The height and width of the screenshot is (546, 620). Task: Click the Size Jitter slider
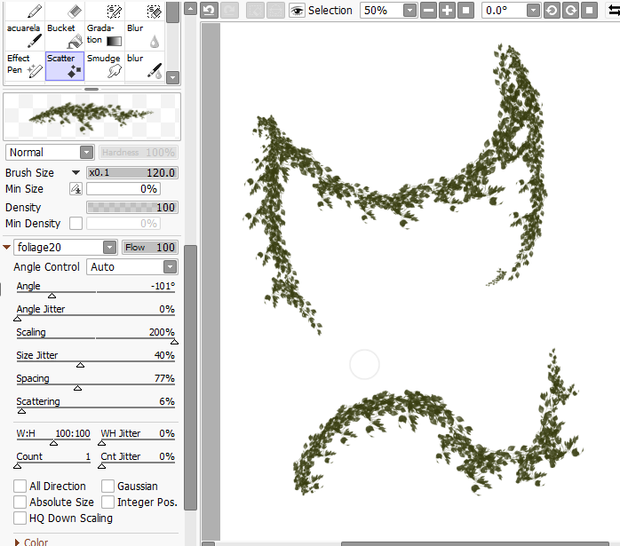coord(95,359)
